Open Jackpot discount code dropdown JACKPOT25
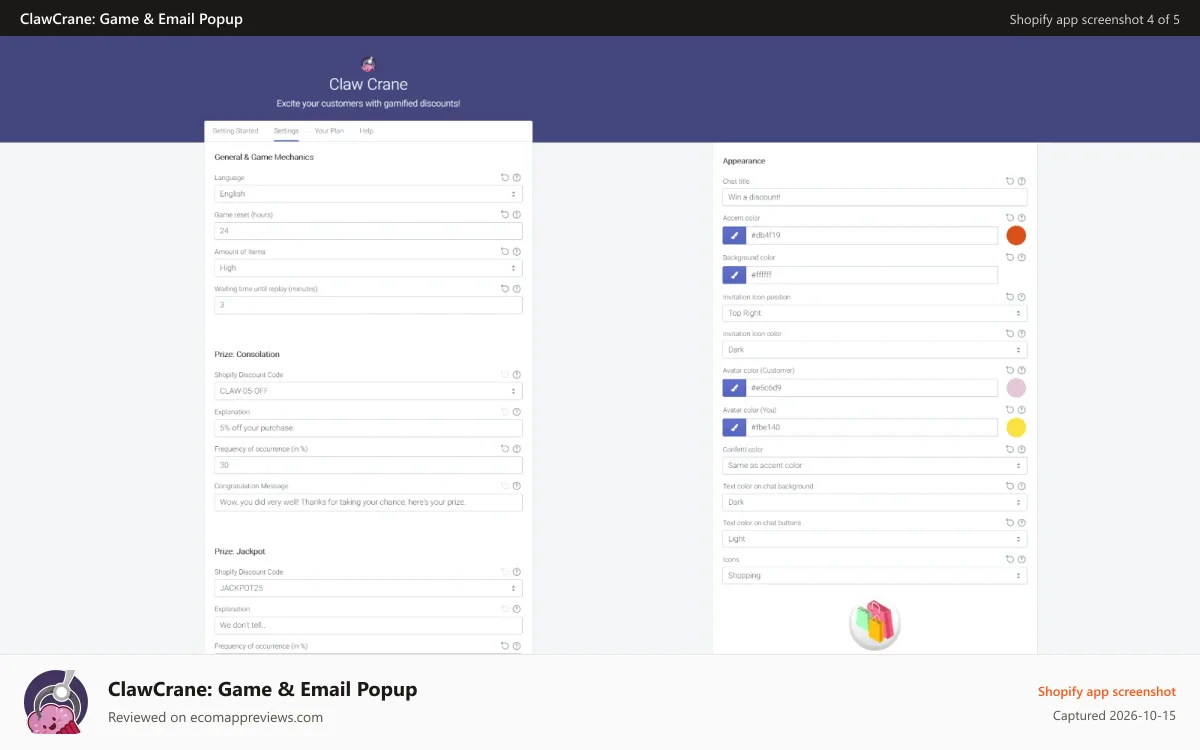This screenshot has width=1200, height=750. tap(368, 588)
